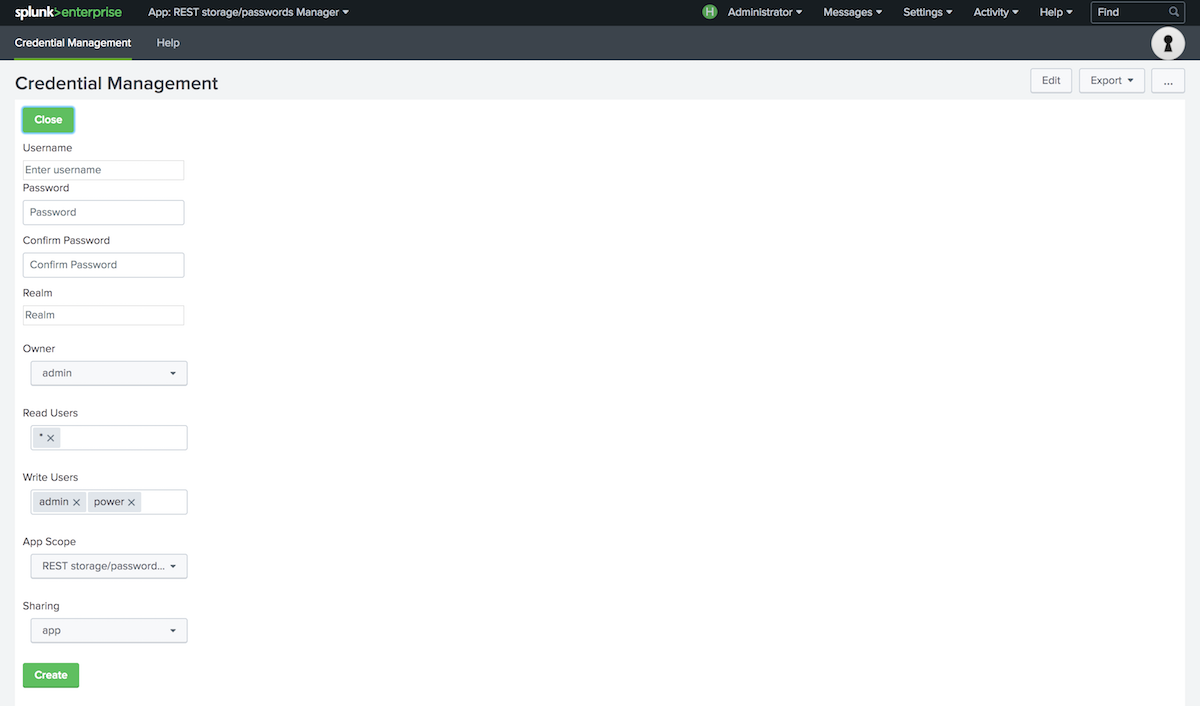
Task: Open the Settings menu
Action: click(927, 12)
